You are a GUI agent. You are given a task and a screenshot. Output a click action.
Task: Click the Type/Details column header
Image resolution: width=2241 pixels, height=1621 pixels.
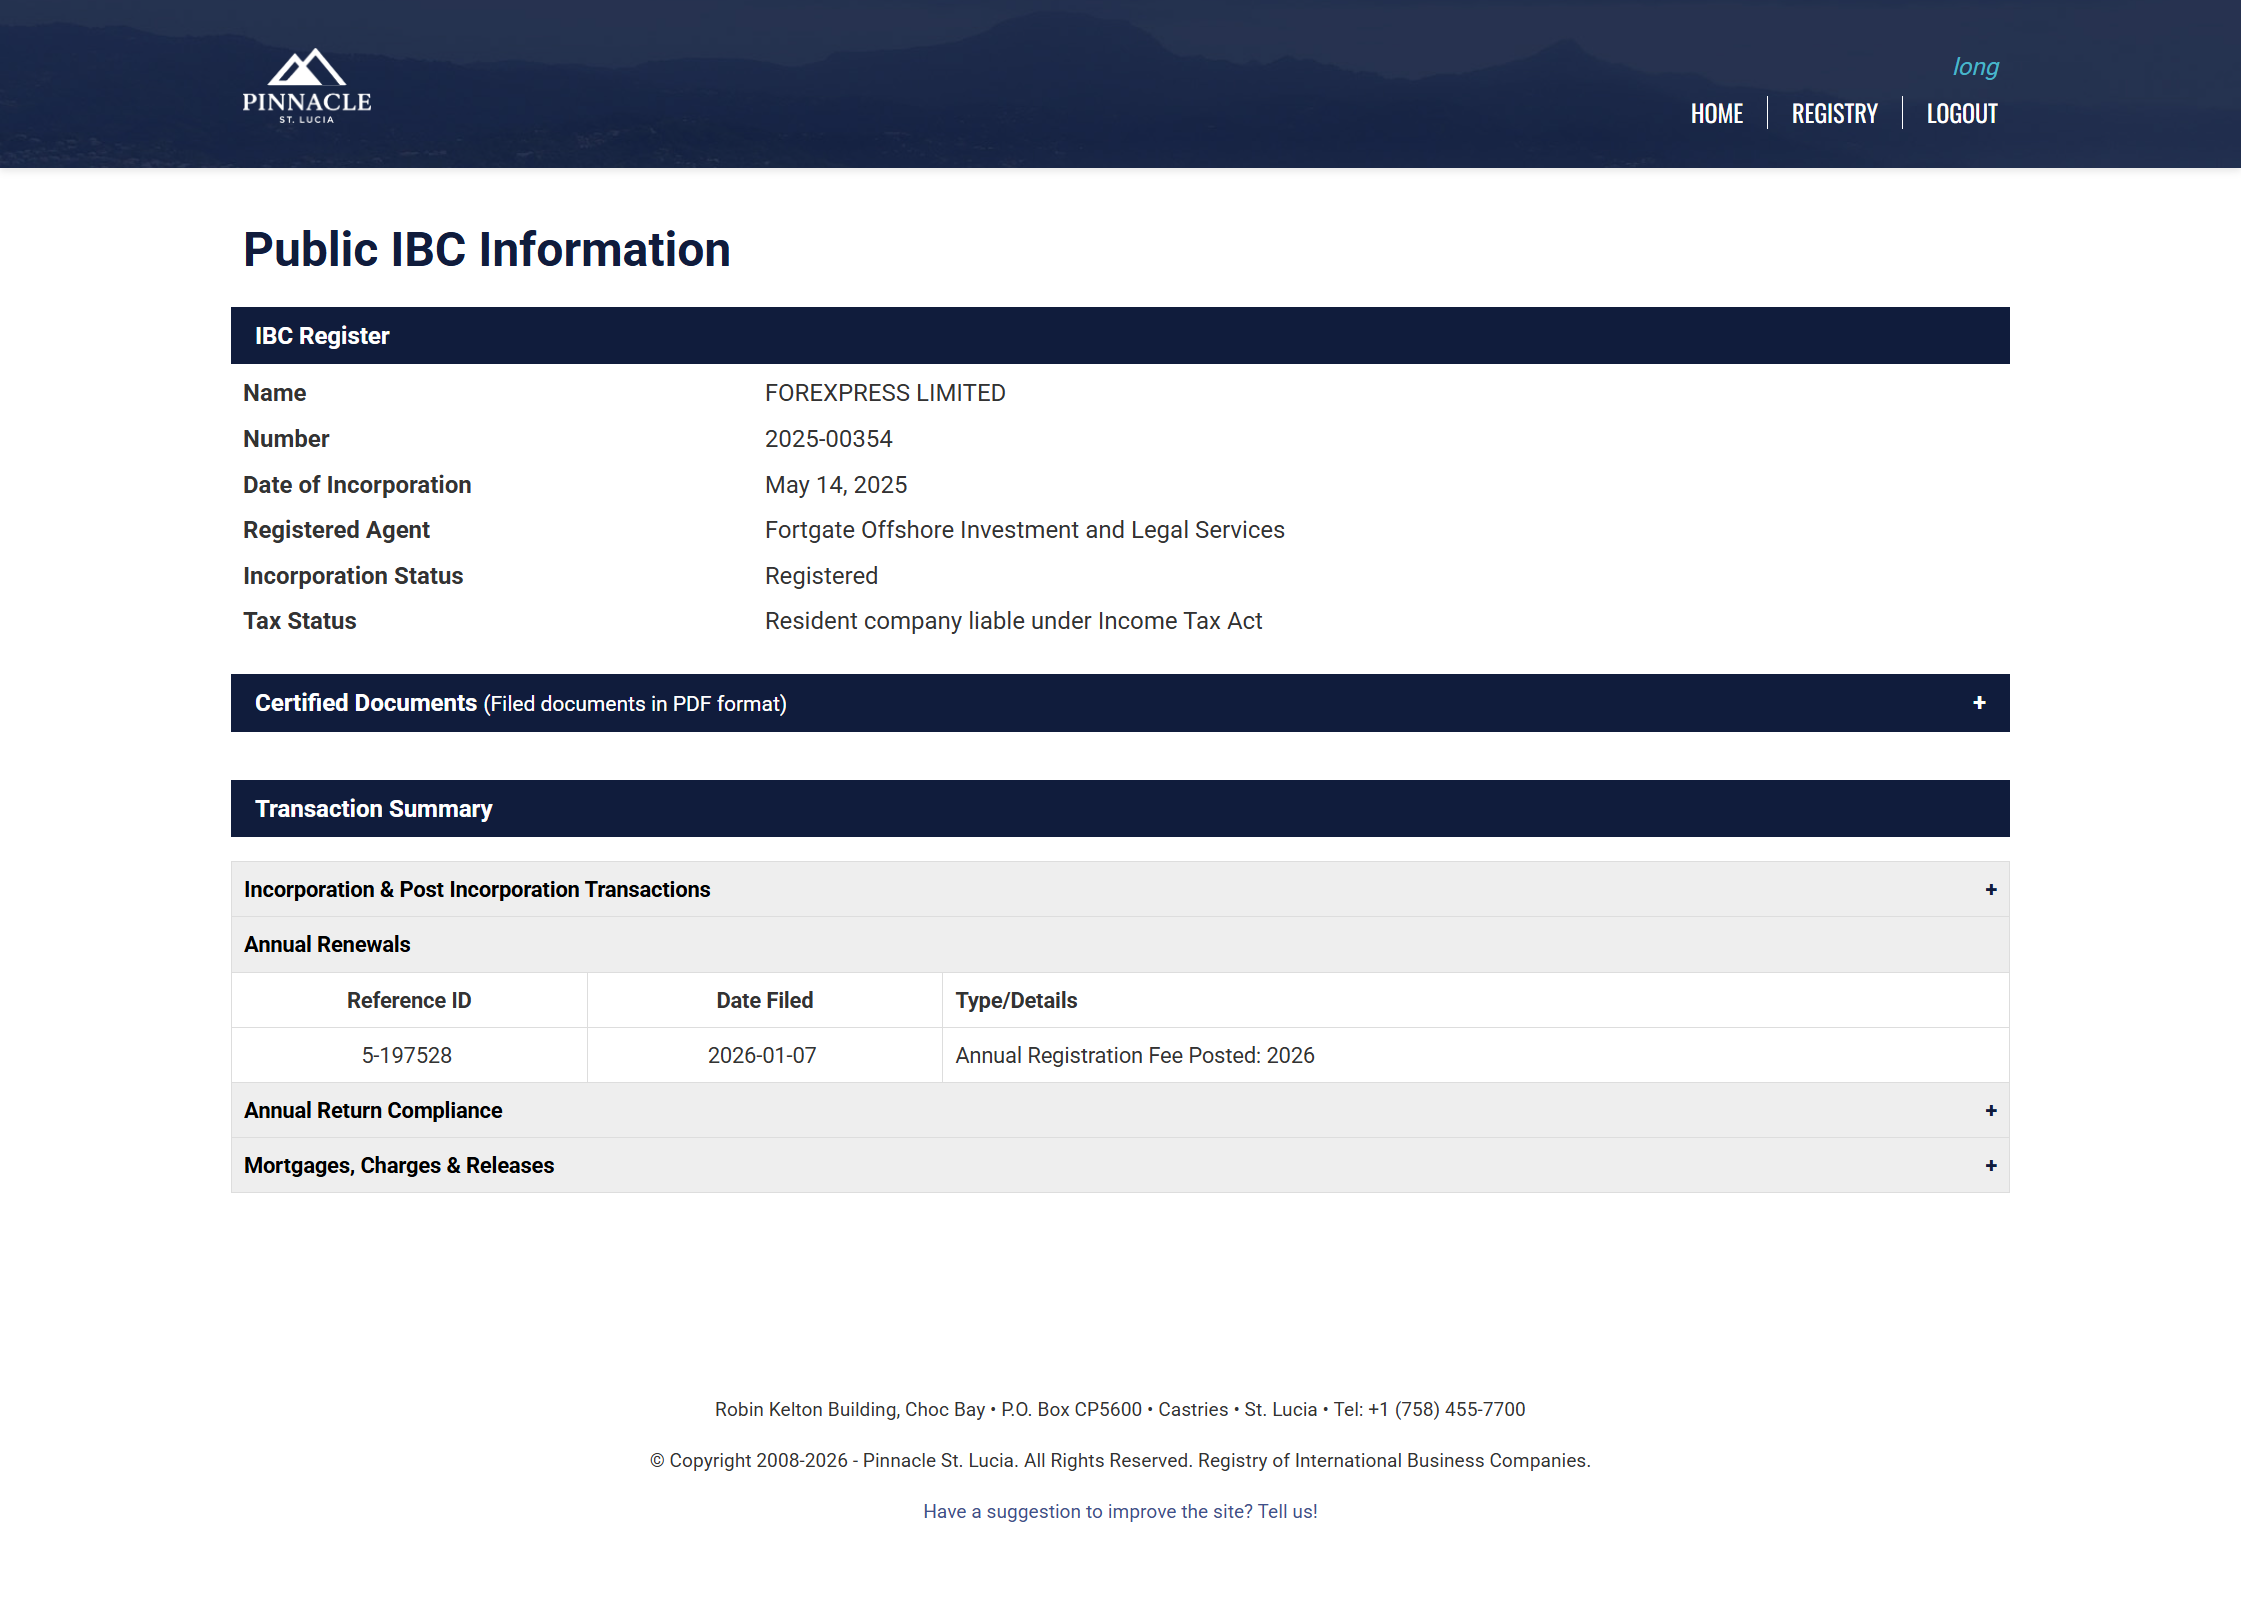click(x=1475, y=1001)
